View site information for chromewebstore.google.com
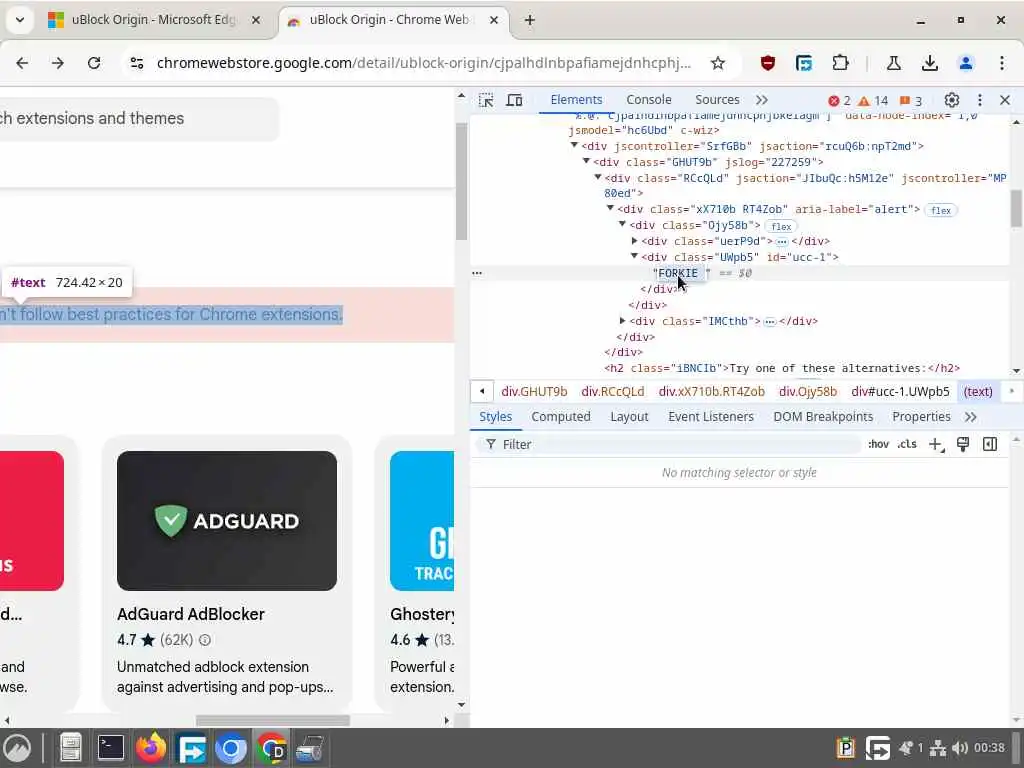 click(136, 63)
